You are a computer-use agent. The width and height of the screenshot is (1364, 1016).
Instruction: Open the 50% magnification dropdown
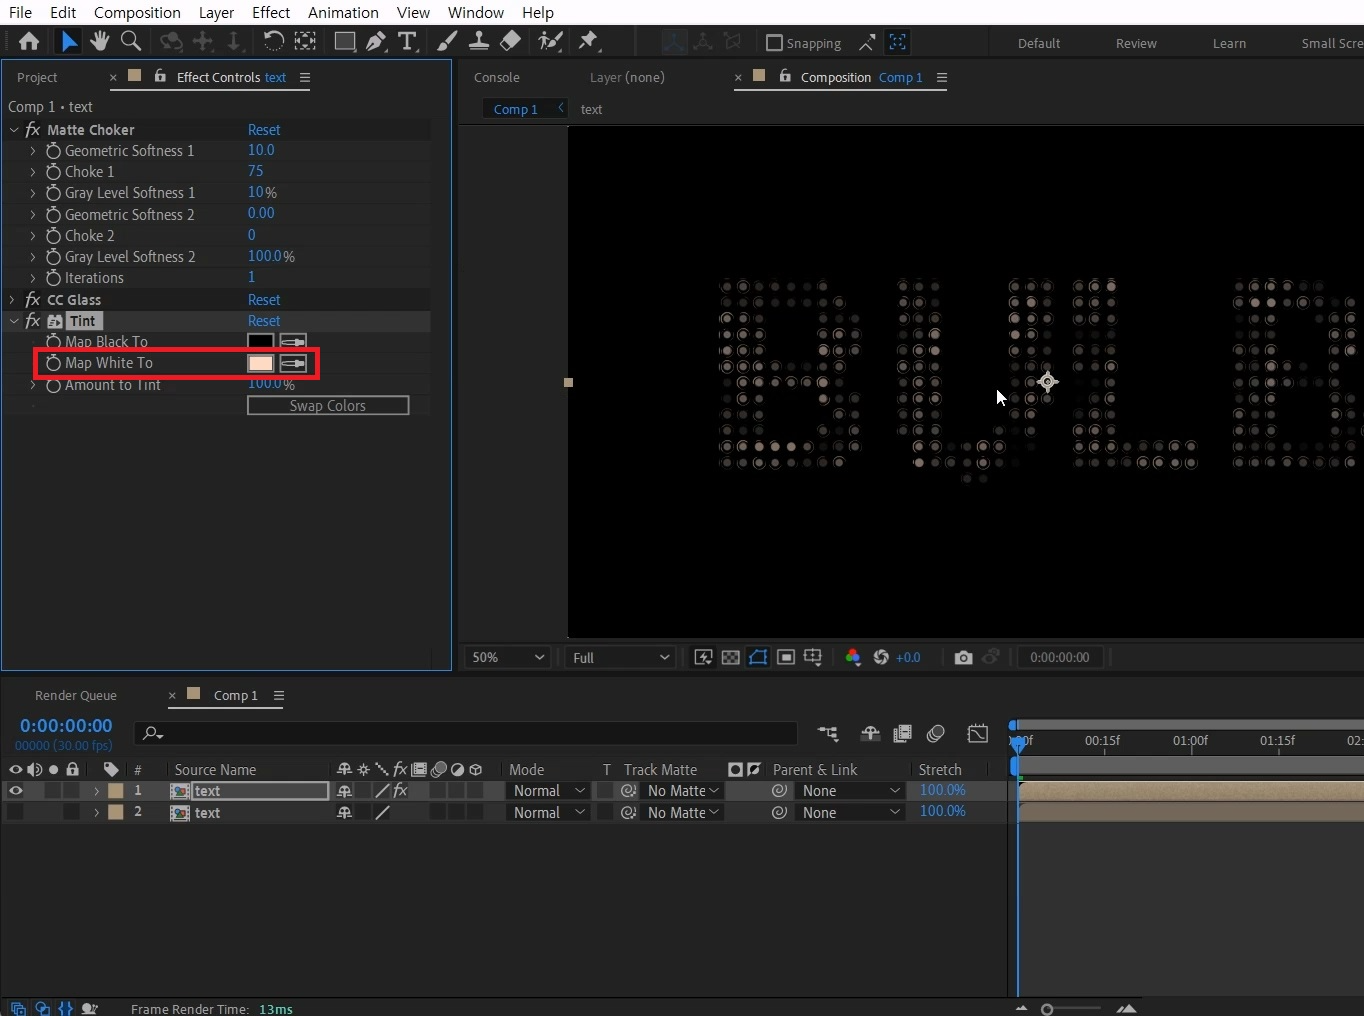pos(508,657)
